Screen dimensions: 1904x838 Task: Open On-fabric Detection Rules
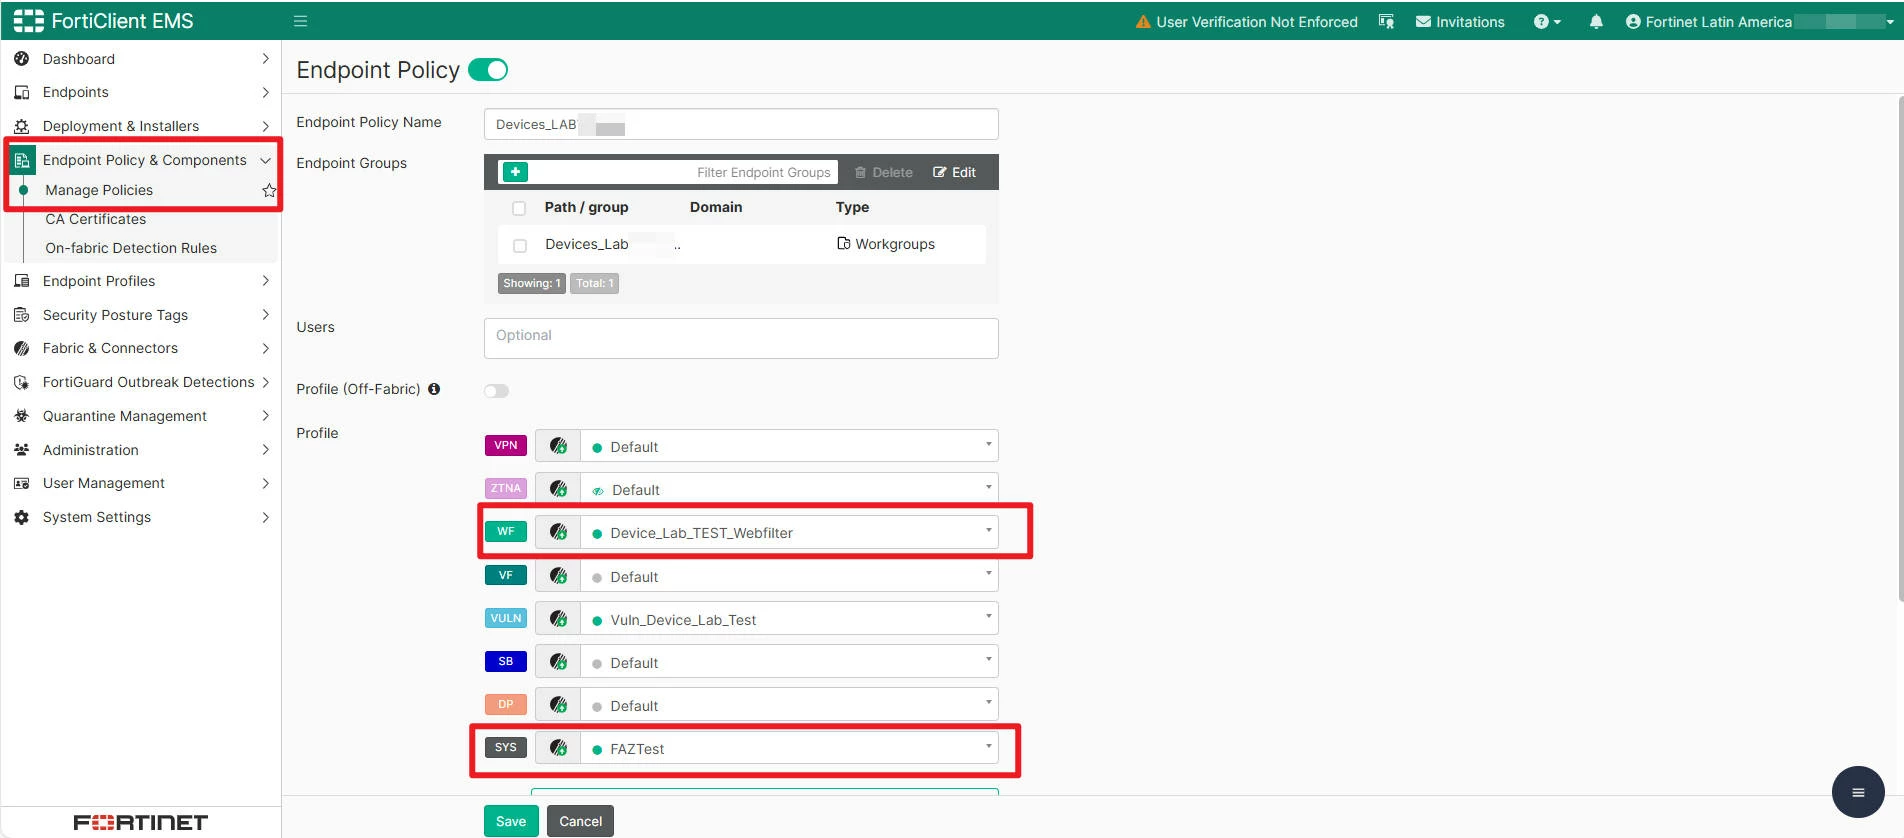pos(131,248)
